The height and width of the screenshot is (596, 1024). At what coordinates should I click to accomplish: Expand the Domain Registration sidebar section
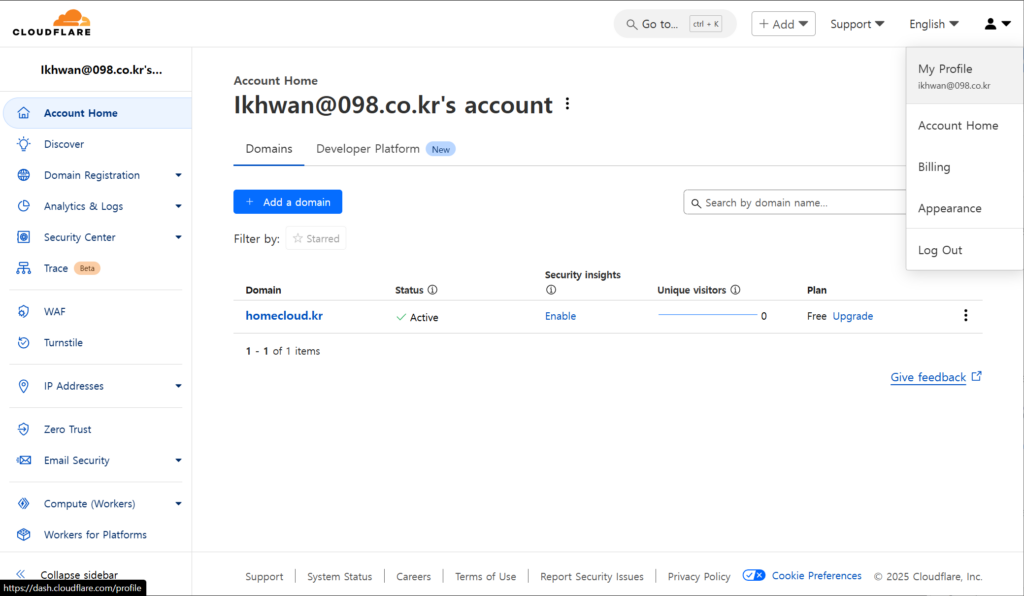pyautogui.click(x=178, y=175)
